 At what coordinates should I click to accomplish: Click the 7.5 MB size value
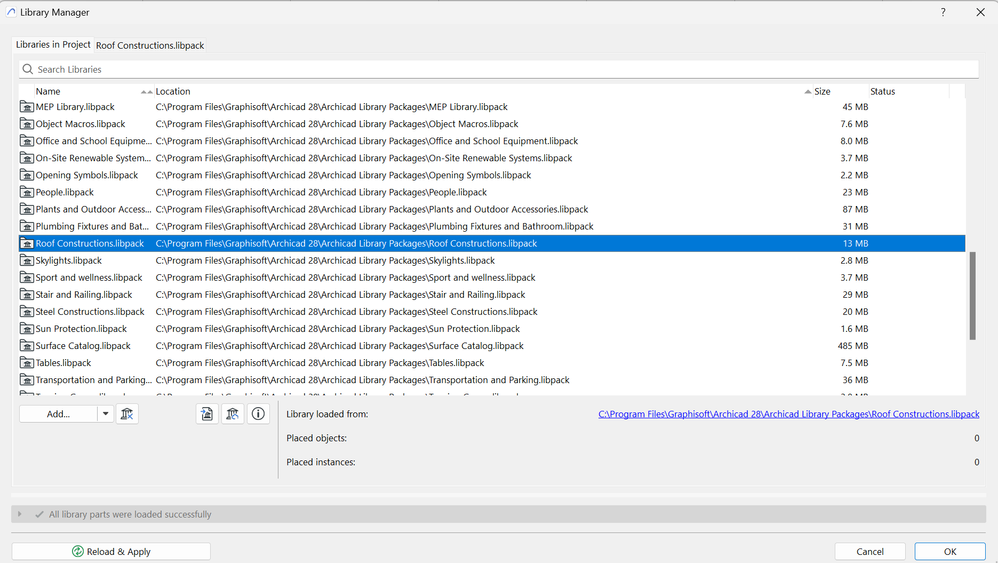854,363
